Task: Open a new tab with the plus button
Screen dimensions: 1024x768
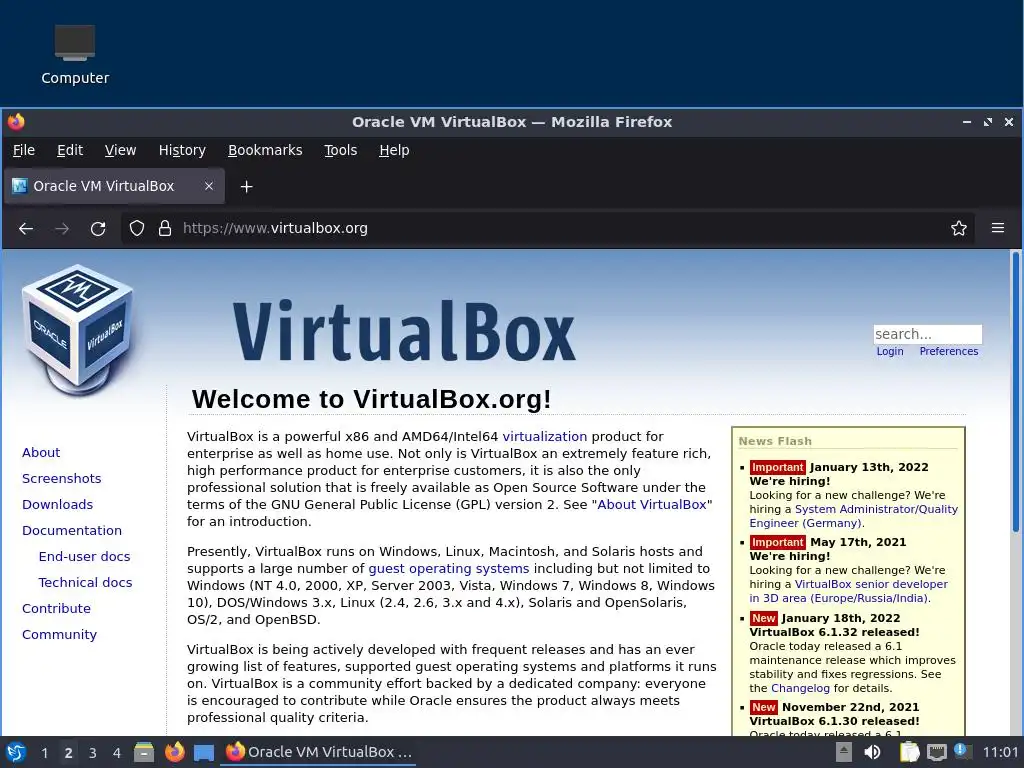Action: click(246, 187)
